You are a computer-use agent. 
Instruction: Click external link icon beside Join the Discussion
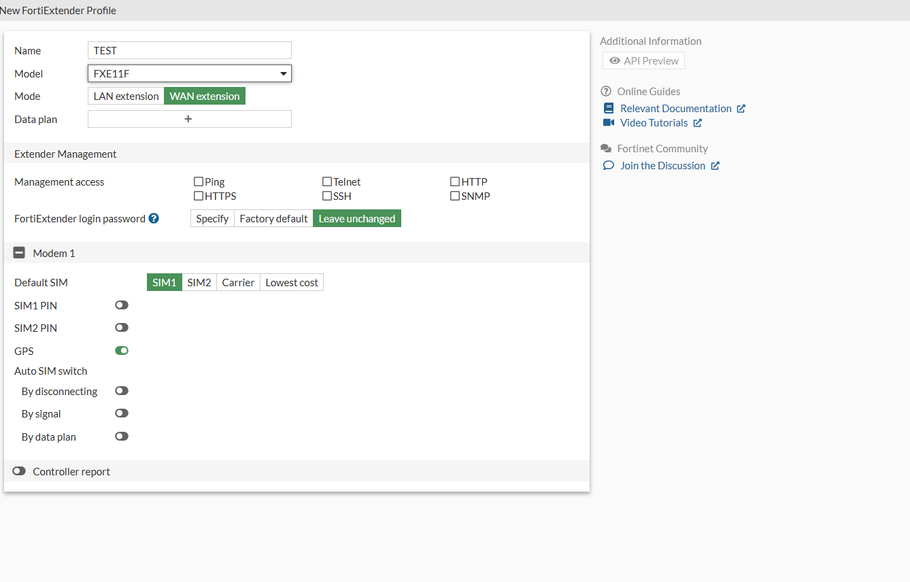pos(715,166)
